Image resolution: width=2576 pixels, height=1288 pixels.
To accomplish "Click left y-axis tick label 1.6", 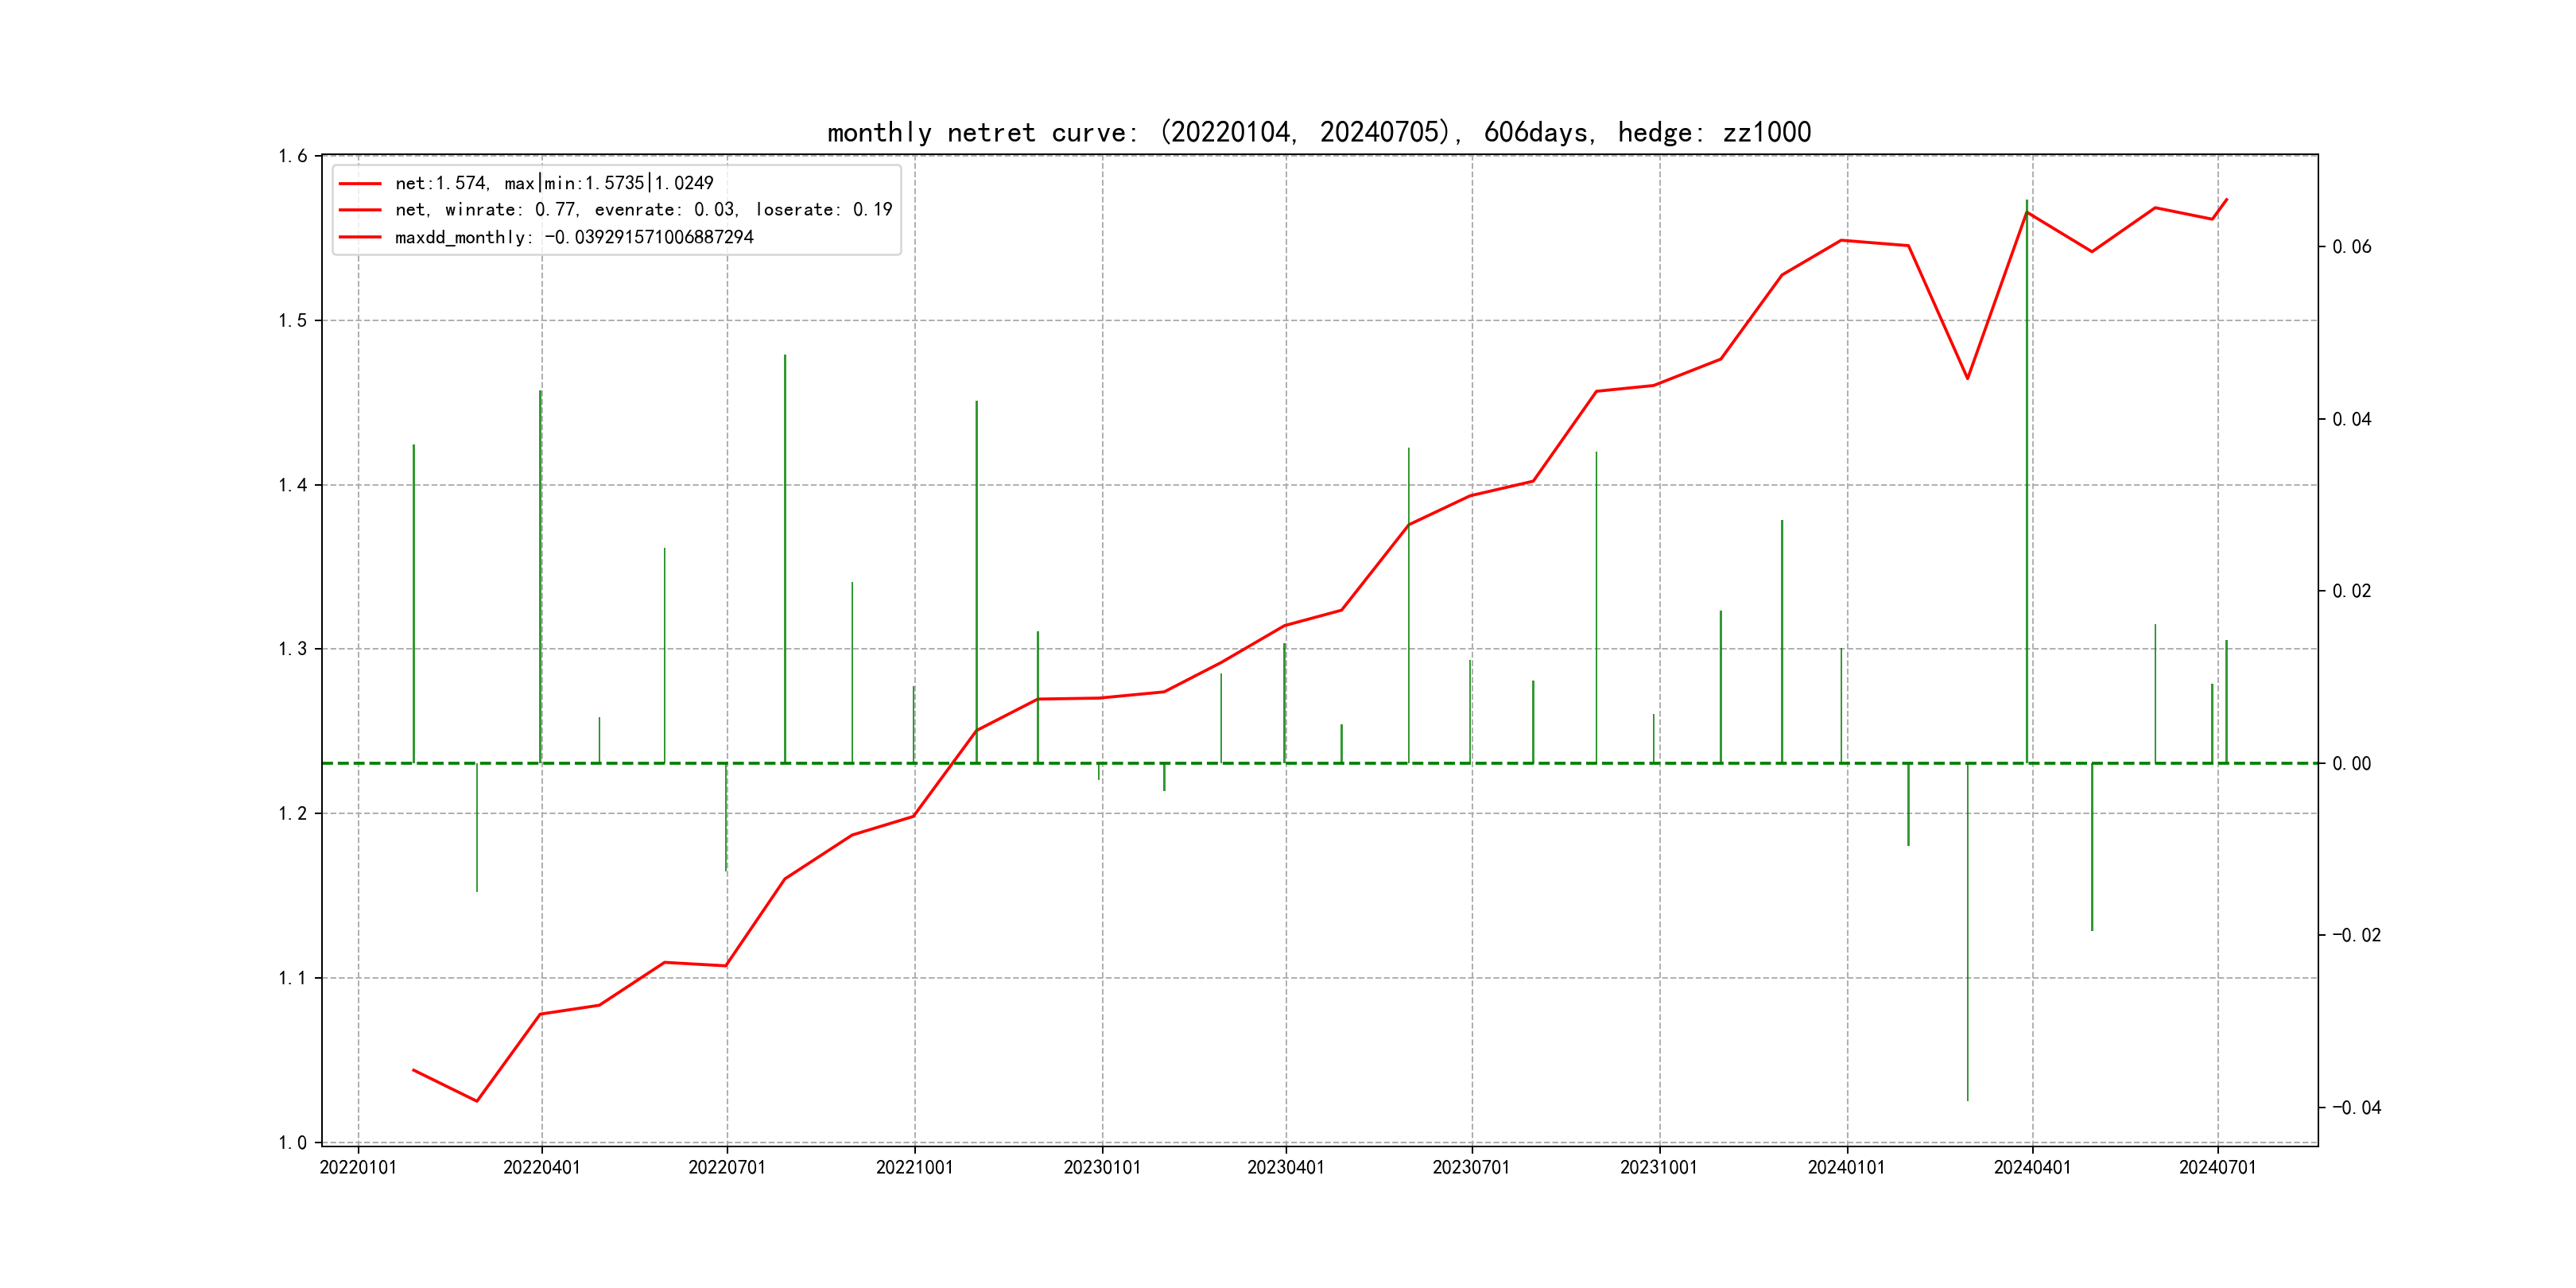I will (x=293, y=156).
